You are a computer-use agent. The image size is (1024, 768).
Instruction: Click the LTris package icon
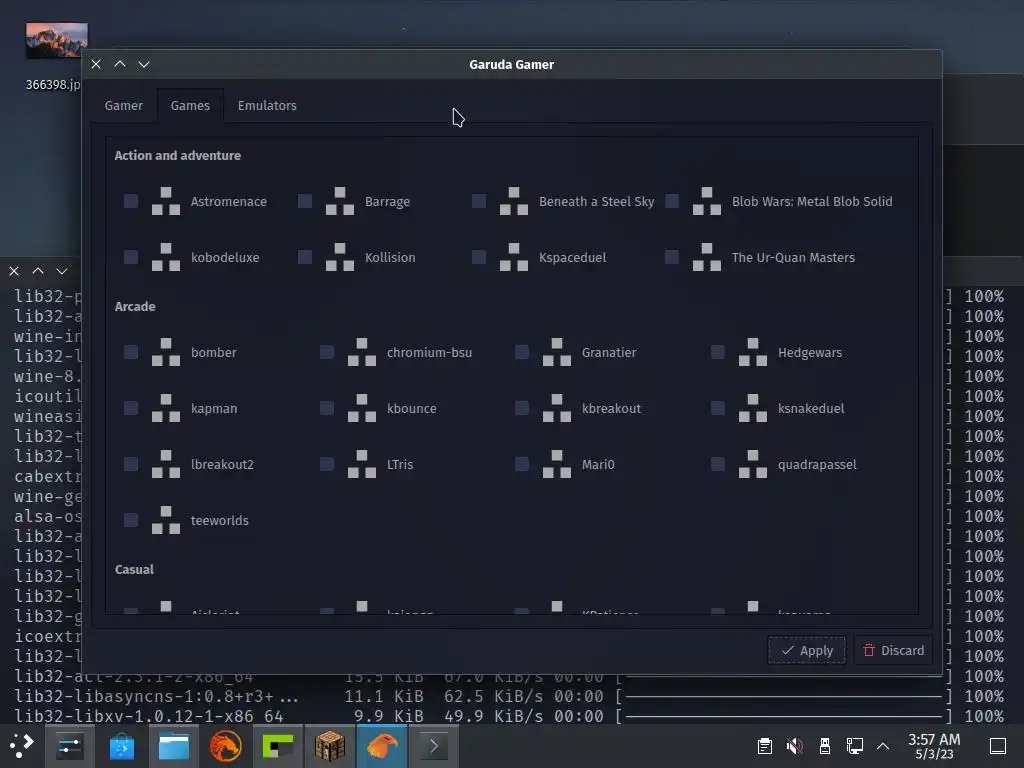tap(362, 464)
